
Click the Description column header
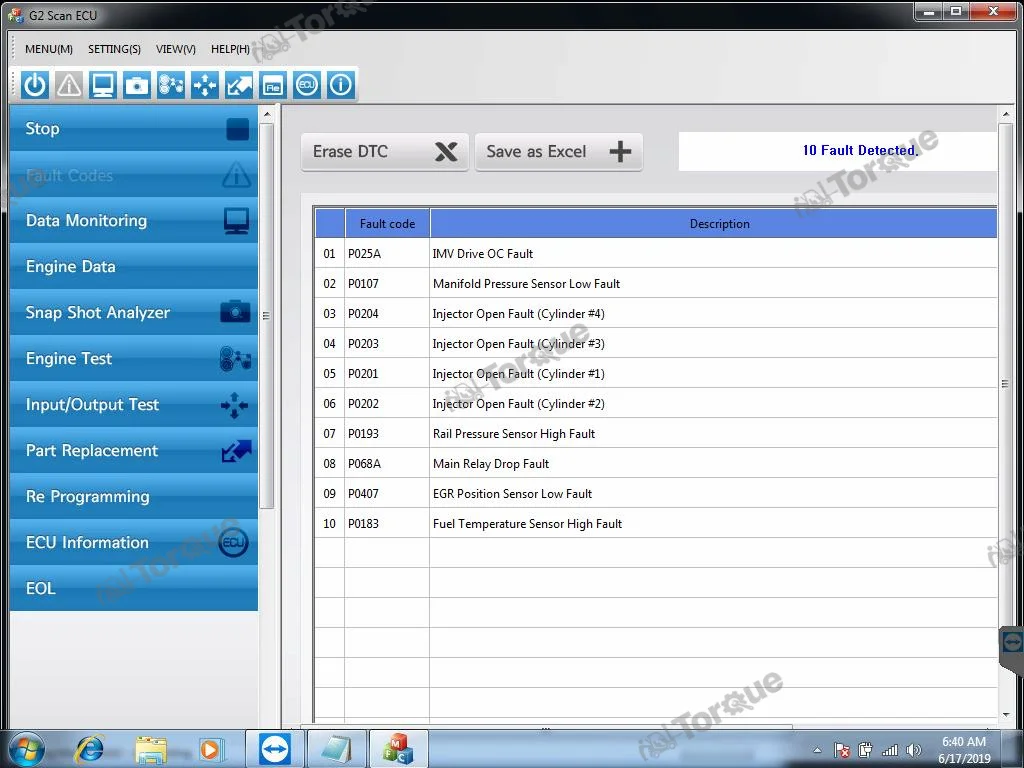click(714, 223)
